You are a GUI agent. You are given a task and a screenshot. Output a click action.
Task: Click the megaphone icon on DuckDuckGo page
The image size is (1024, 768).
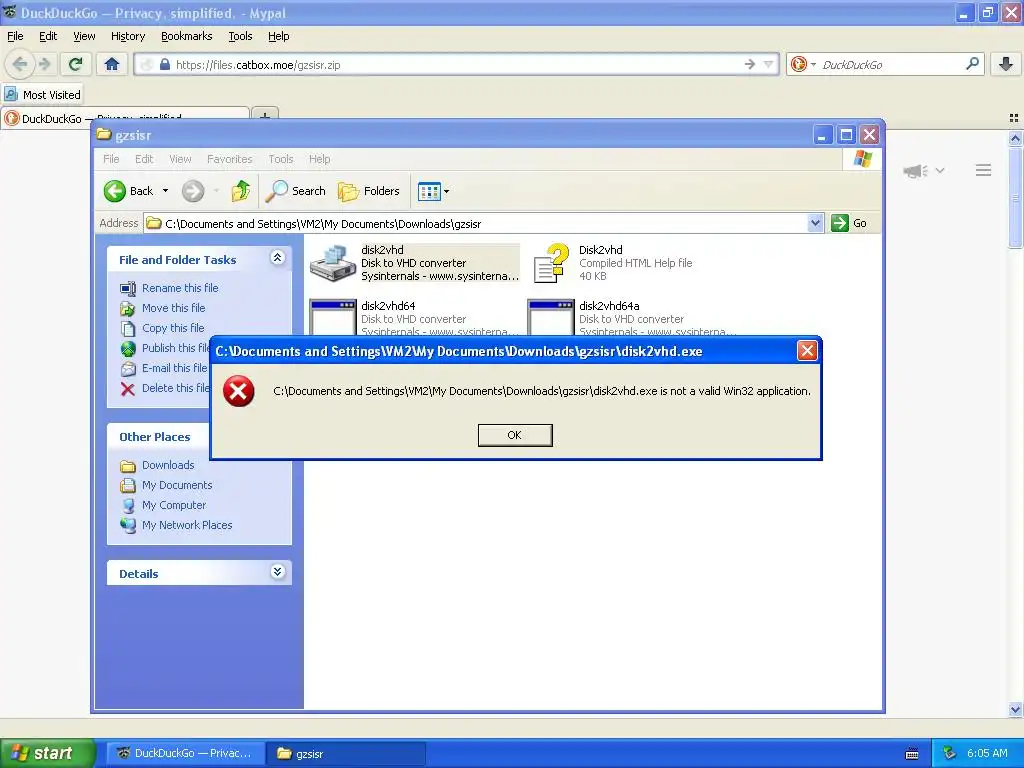click(x=915, y=170)
